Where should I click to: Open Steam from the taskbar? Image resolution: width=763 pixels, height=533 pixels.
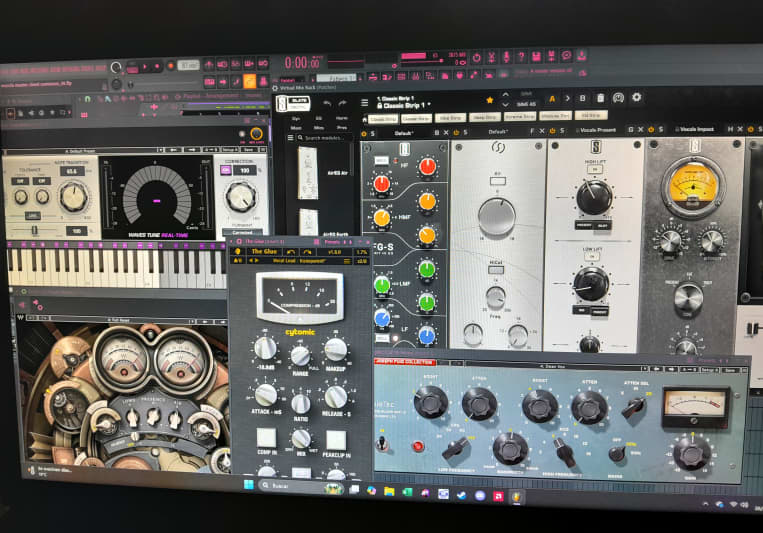(461, 495)
